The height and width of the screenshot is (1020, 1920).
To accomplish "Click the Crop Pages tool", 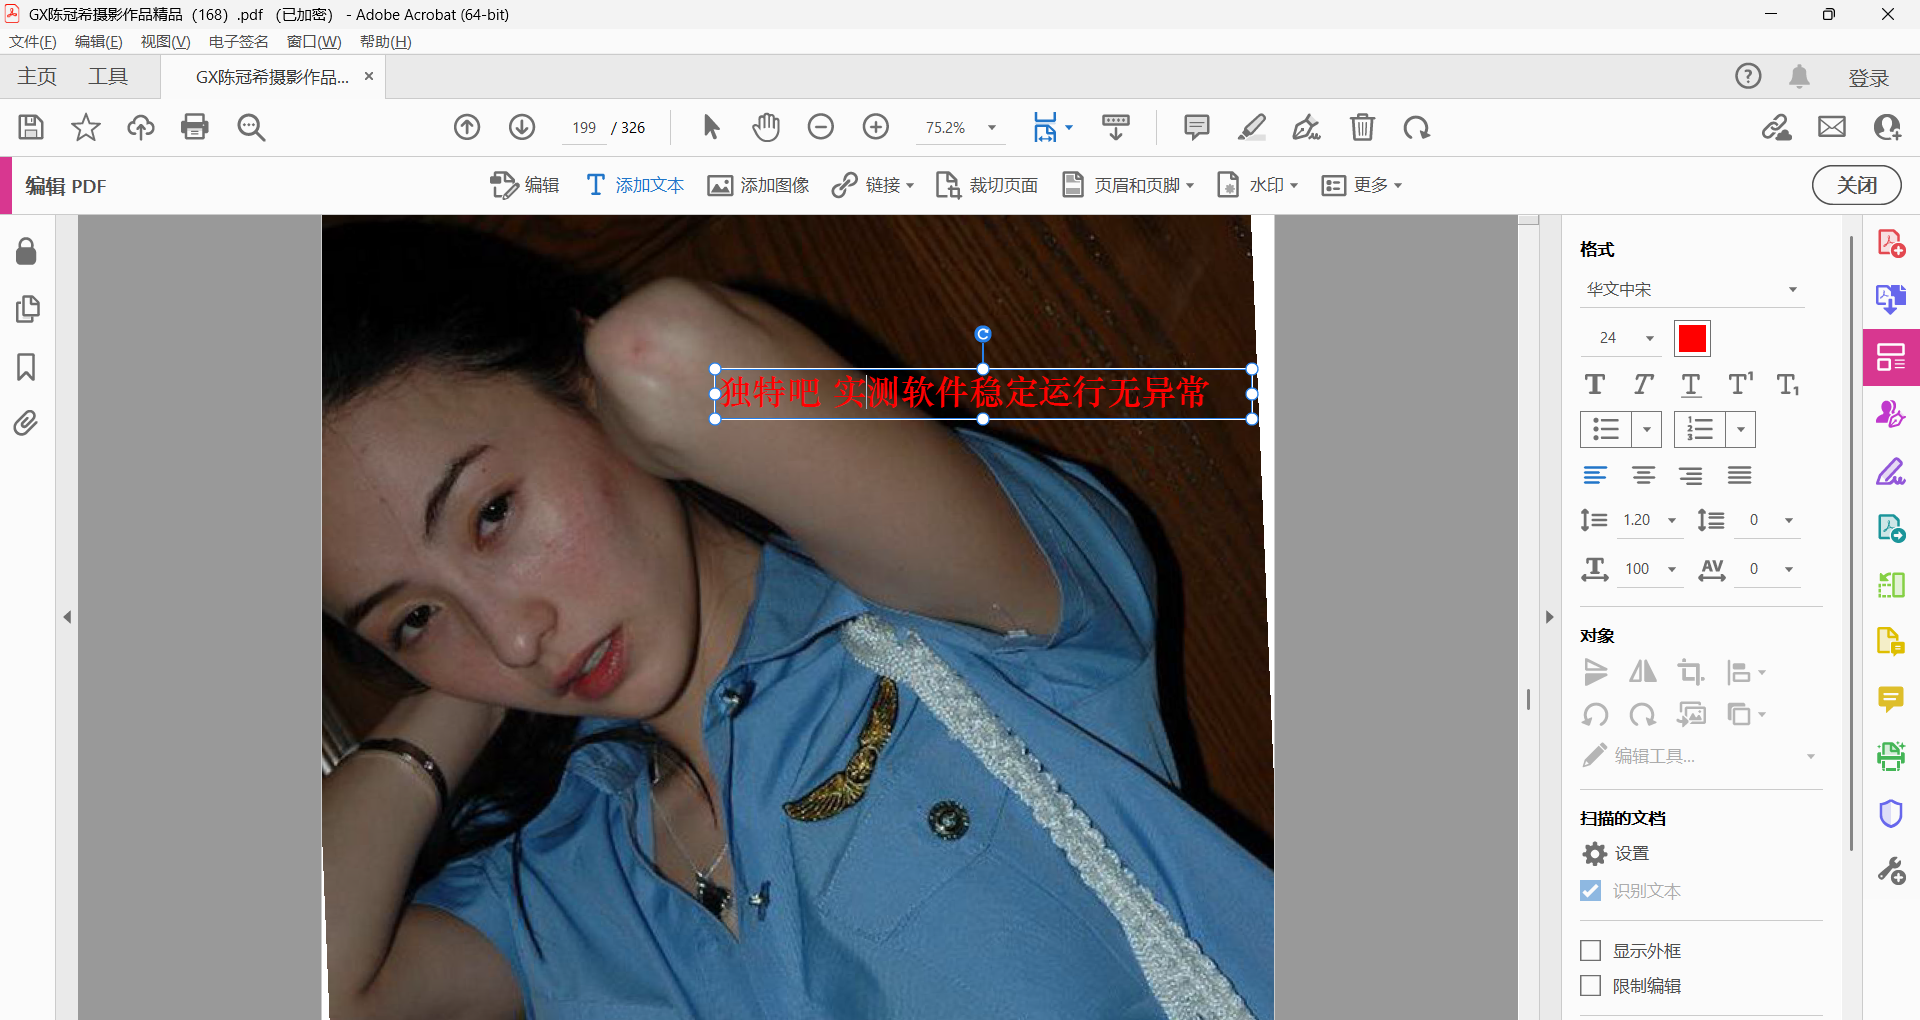I will [x=987, y=185].
